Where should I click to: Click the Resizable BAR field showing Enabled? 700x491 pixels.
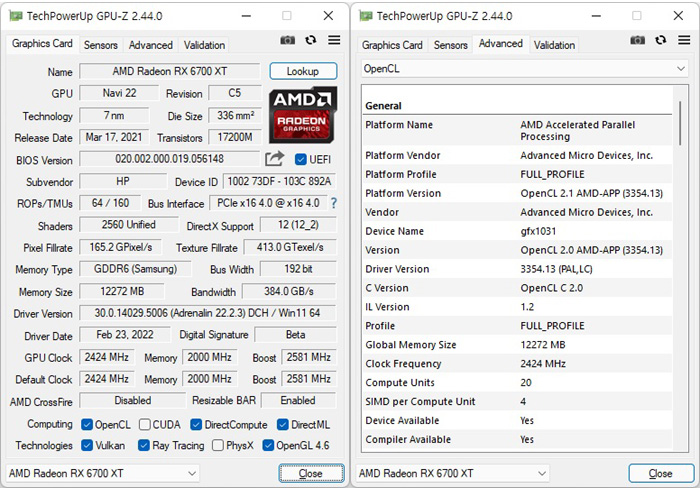(x=298, y=400)
